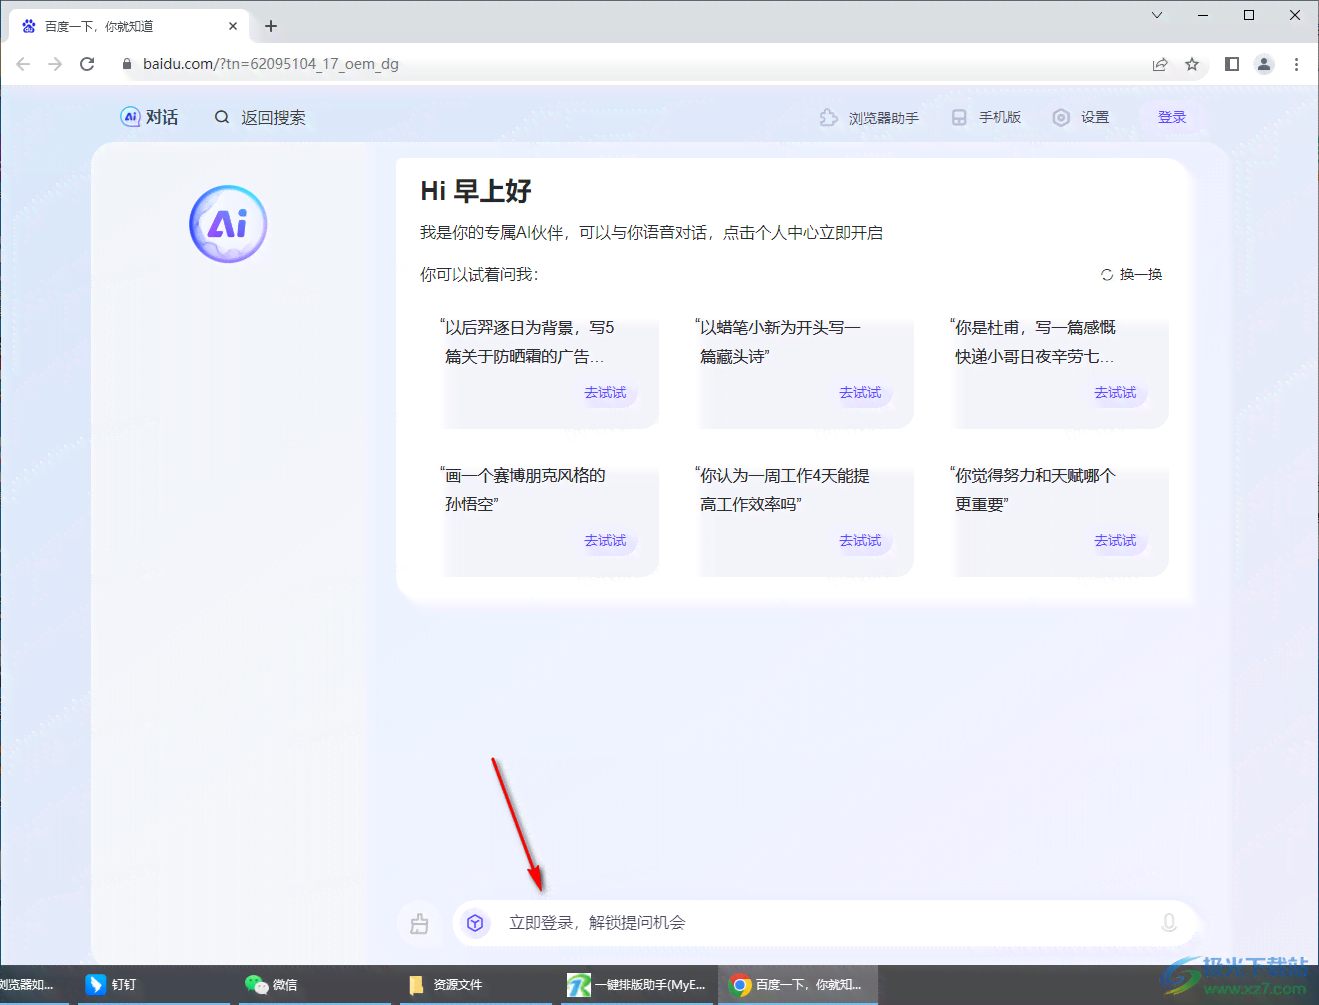Image resolution: width=1319 pixels, height=1005 pixels.
Task: Share this page via the share icon
Action: click(1160, 64)
